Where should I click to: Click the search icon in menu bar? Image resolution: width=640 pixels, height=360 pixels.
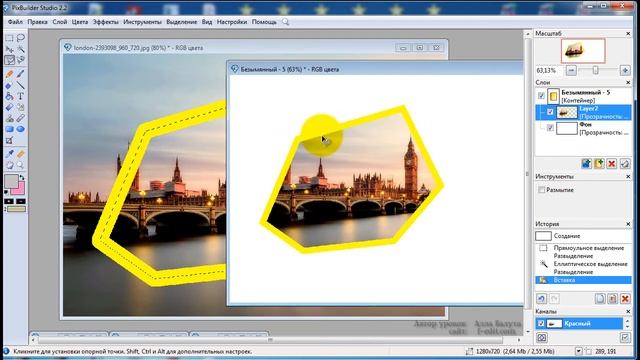285,22
